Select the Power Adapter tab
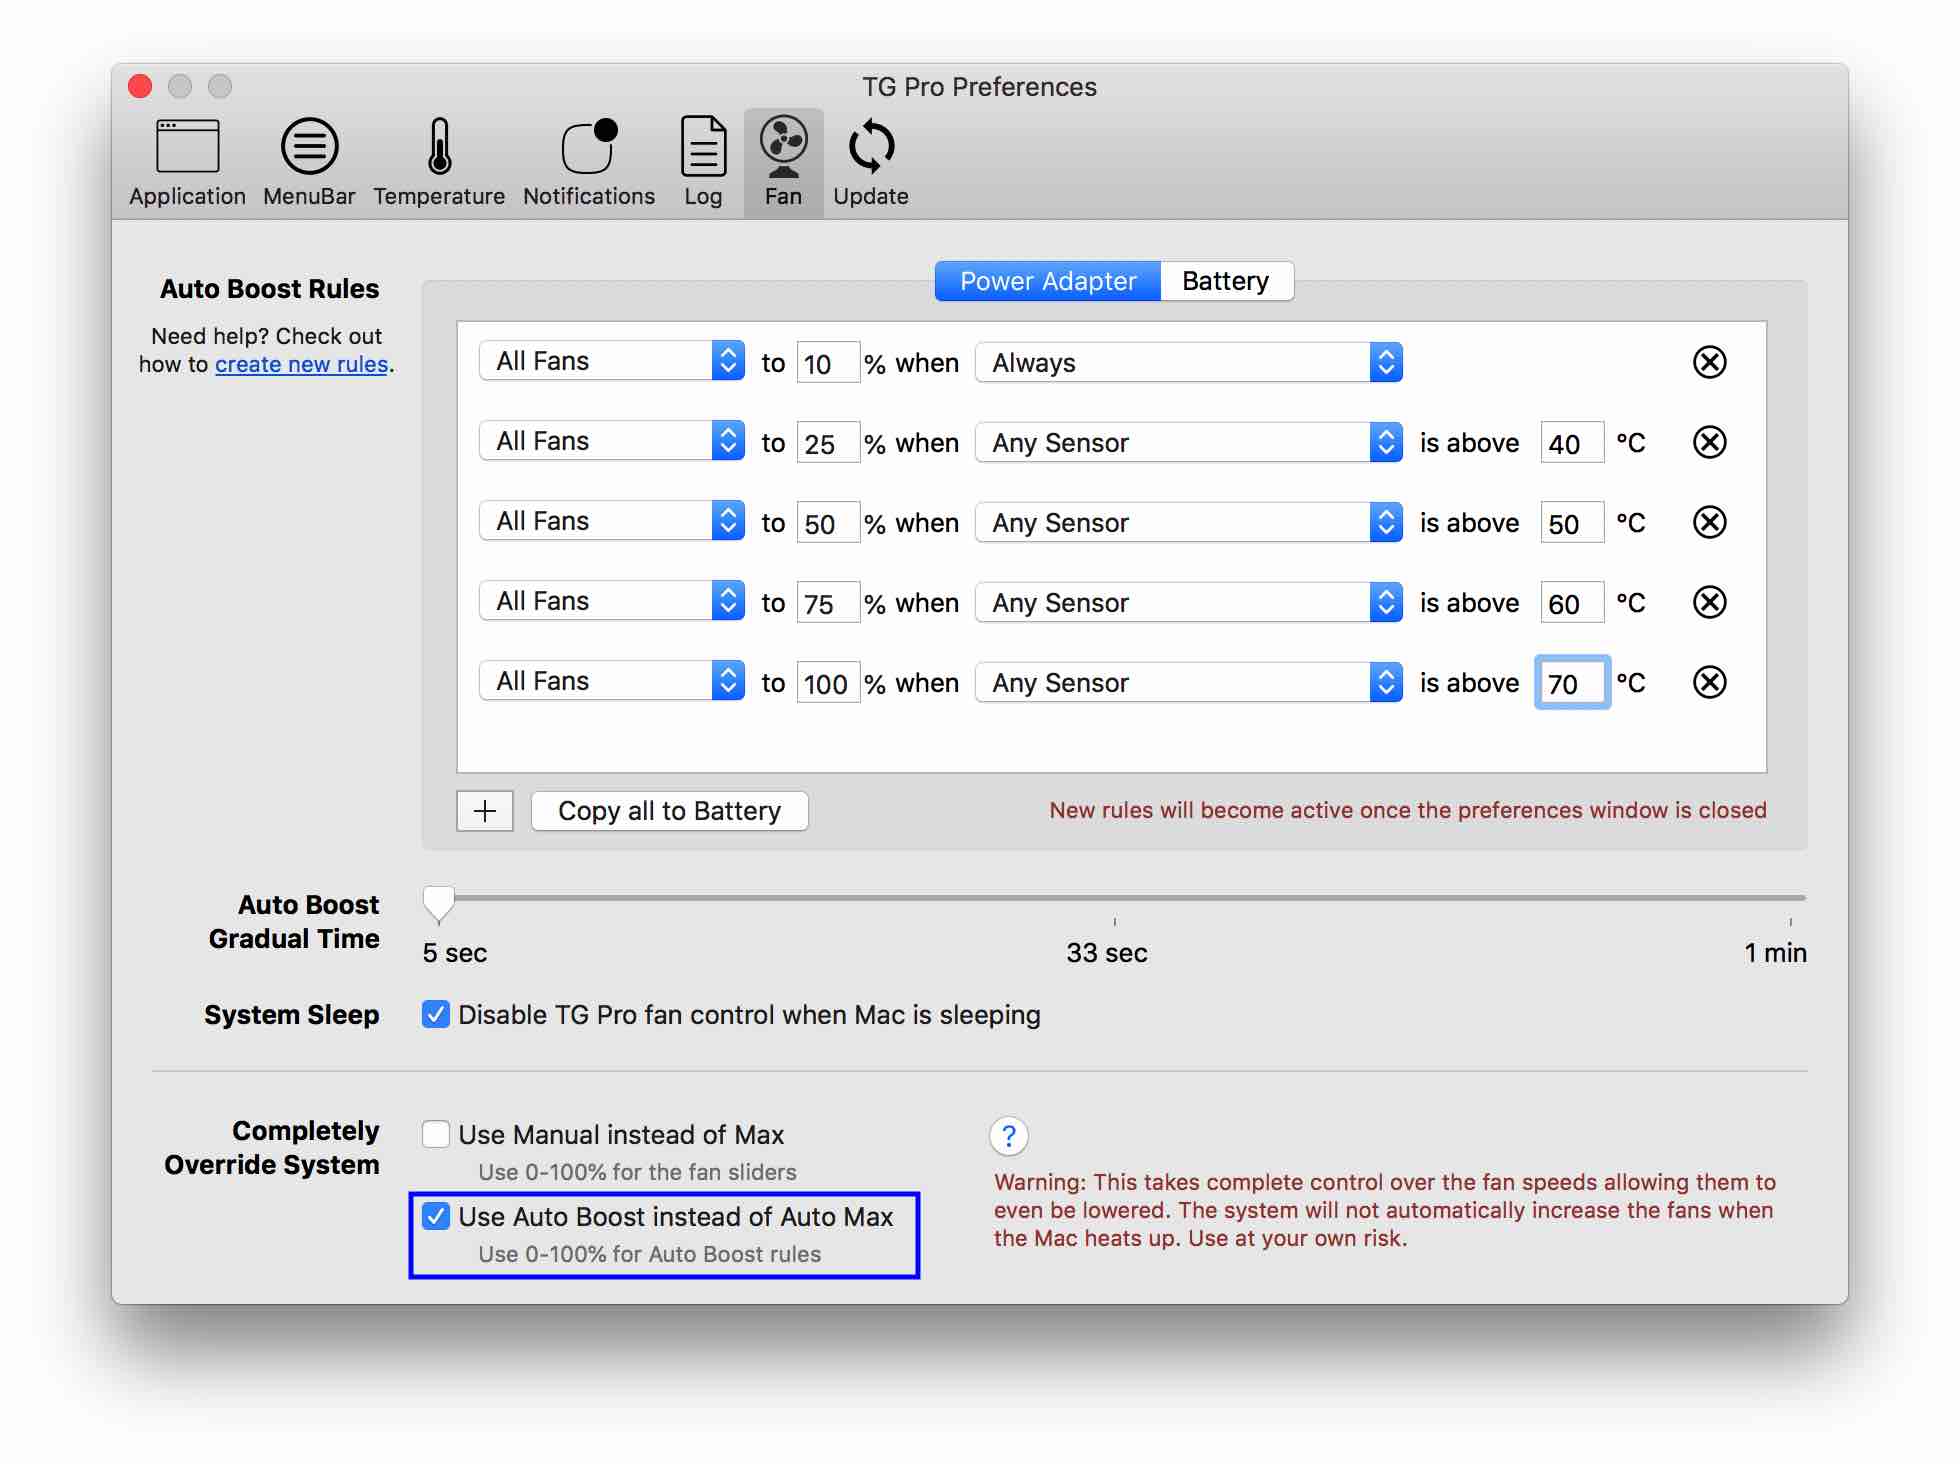Screen dimensions: 1960x1464 click(x=1047, y=281)
